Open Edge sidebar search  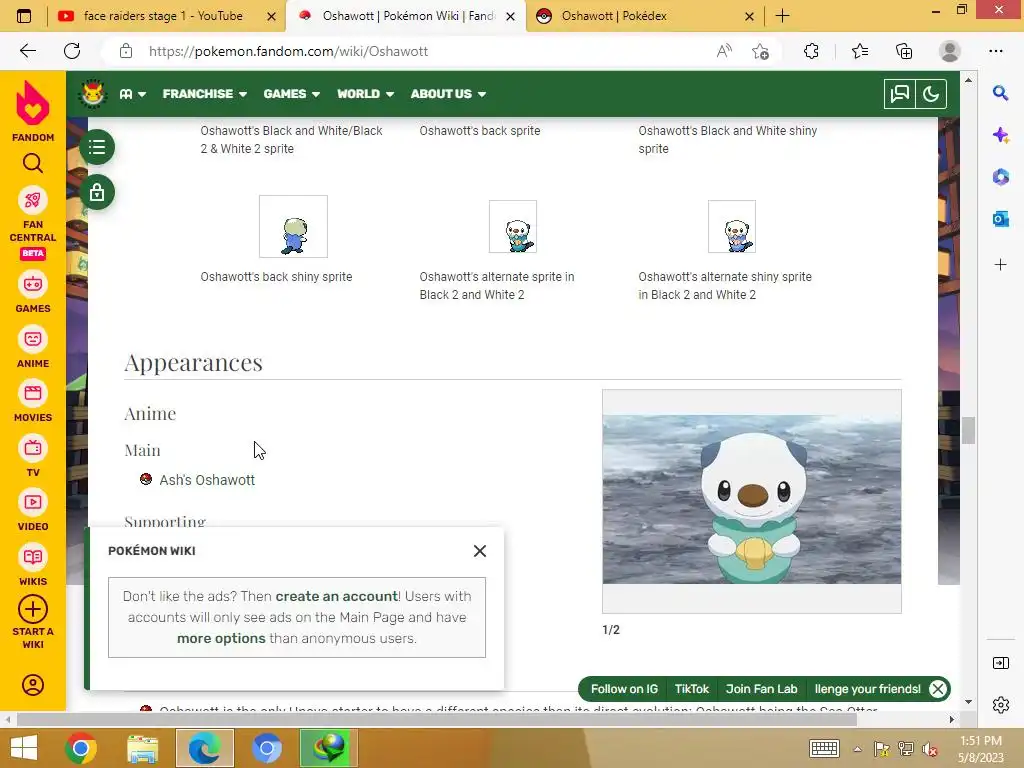click(1000, 93)
